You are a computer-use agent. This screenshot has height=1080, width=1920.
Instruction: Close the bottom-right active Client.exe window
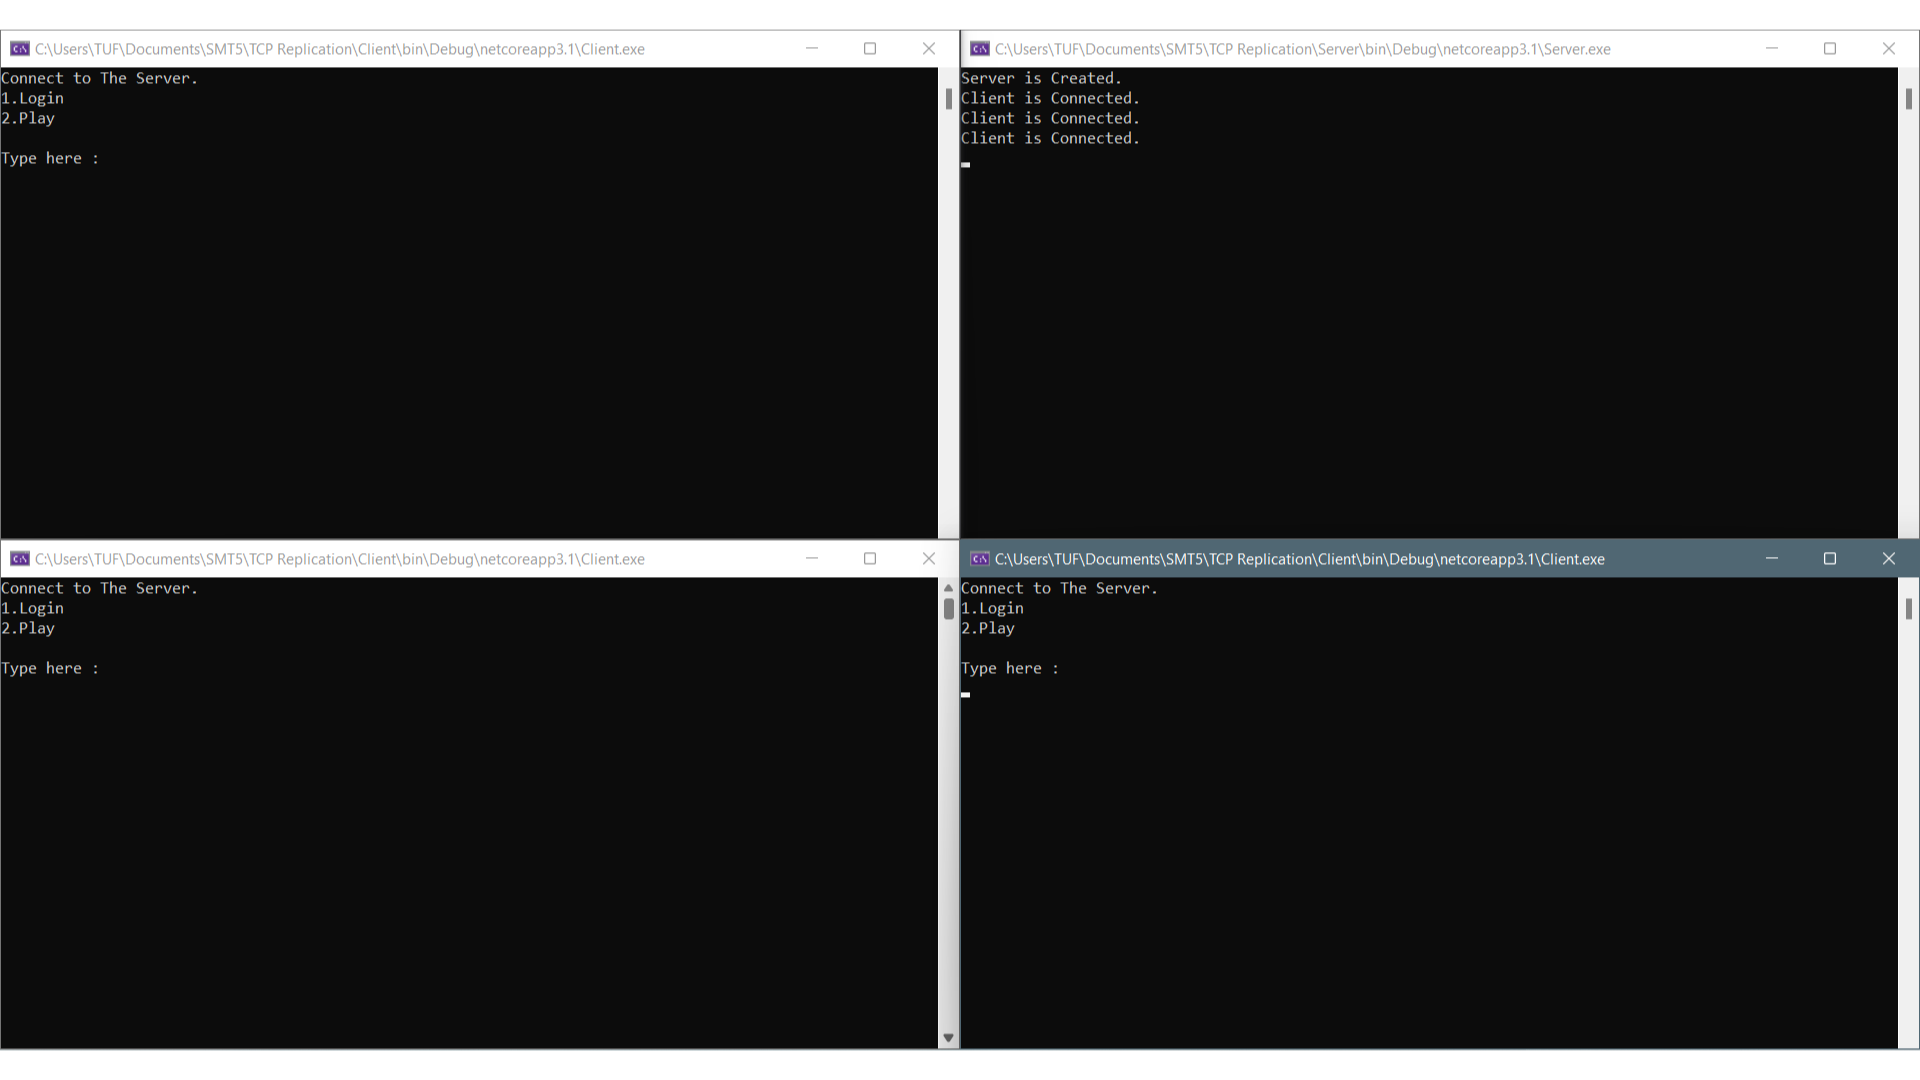1888,559
